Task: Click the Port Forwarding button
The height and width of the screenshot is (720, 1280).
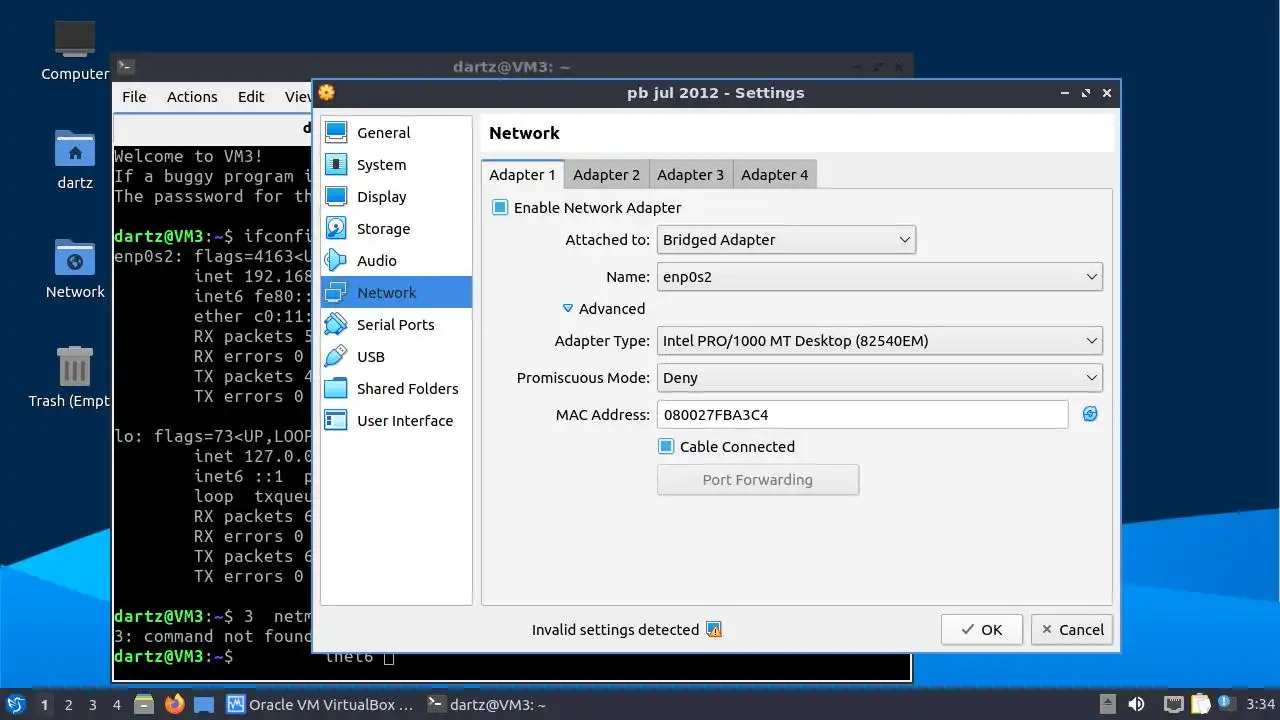Action: click(x=758, y=480)
